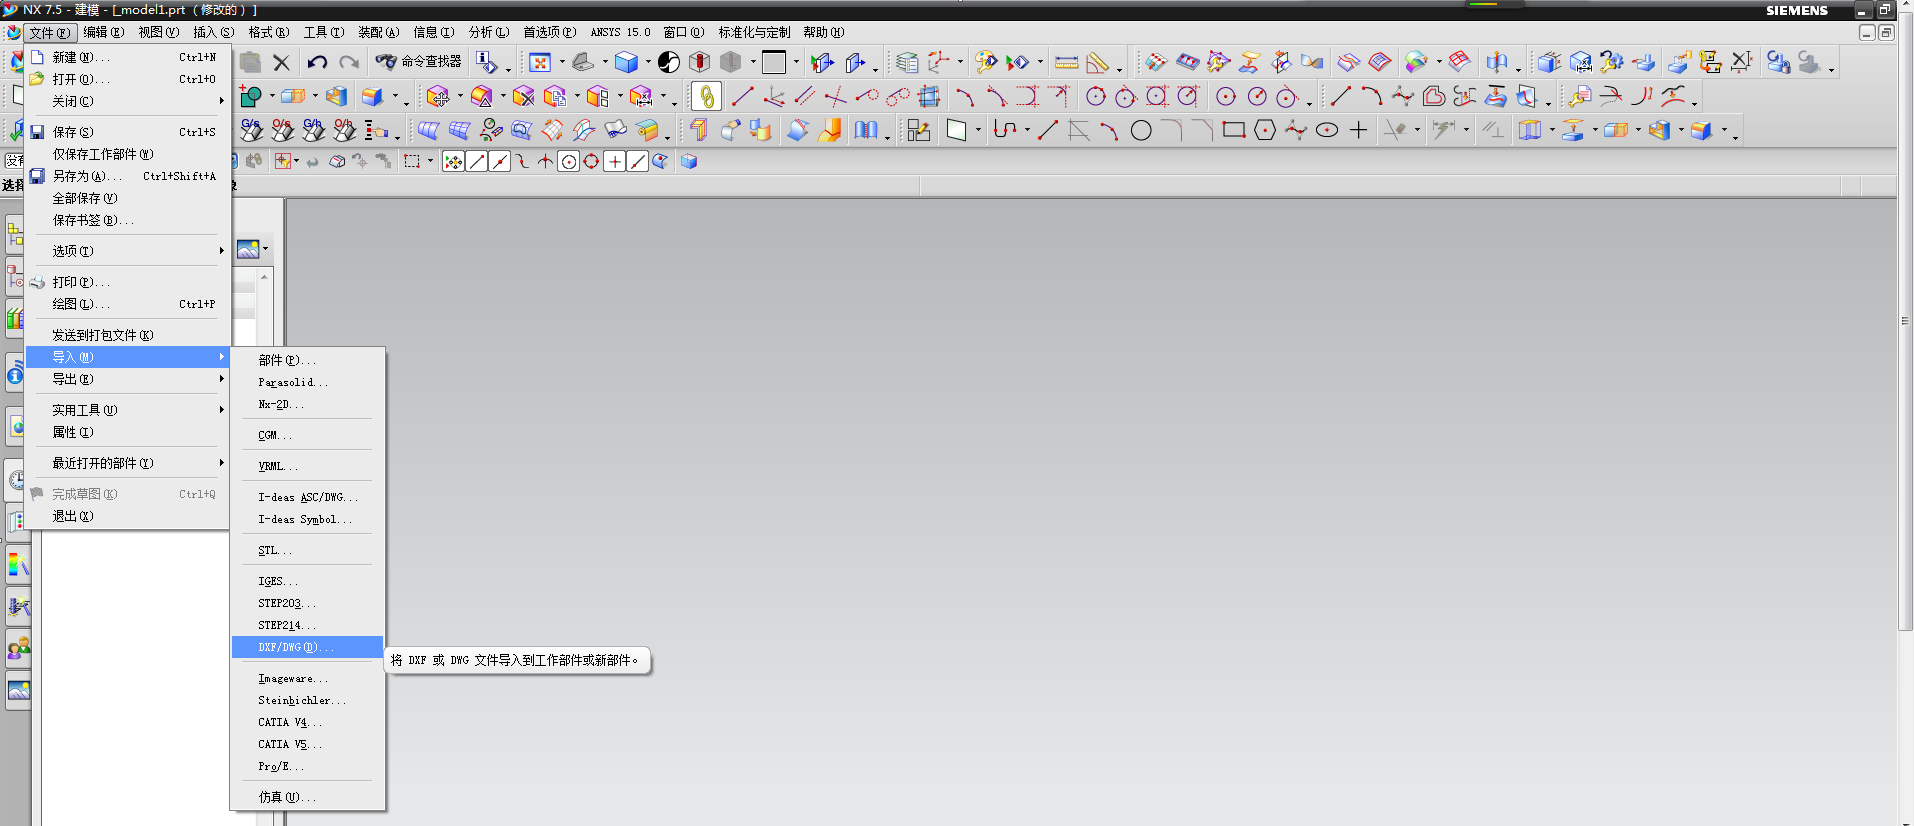Click the background color square swatch
1914x826 pixels.
click(x=774, y=63)
